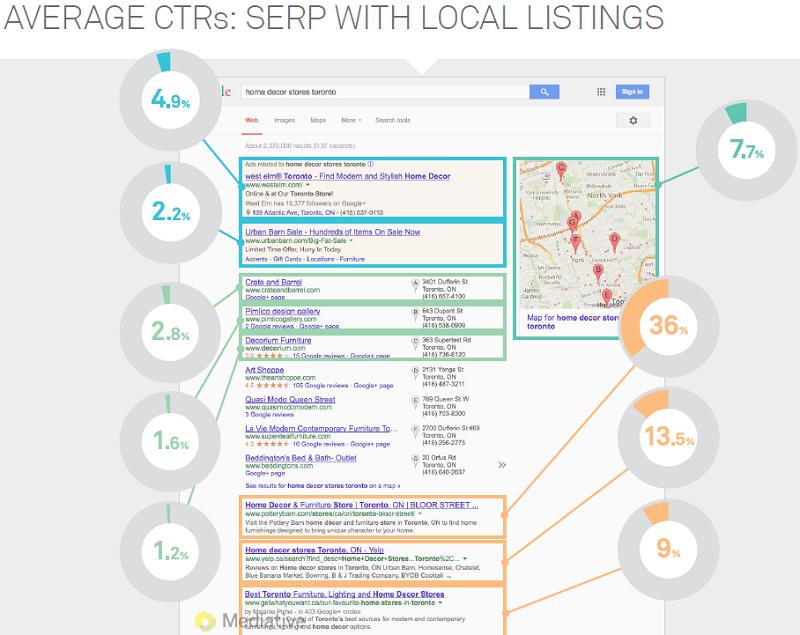Viewport: 800px width, 635px height.
Task: Open La Vie Modern Contemporary Furniture listing
Action: pos(321,428)
